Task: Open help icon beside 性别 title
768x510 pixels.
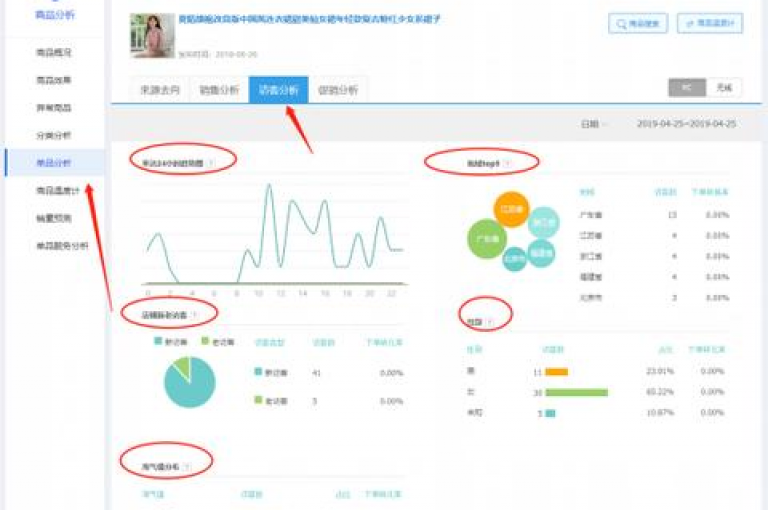Action: (x=490, y=322)
